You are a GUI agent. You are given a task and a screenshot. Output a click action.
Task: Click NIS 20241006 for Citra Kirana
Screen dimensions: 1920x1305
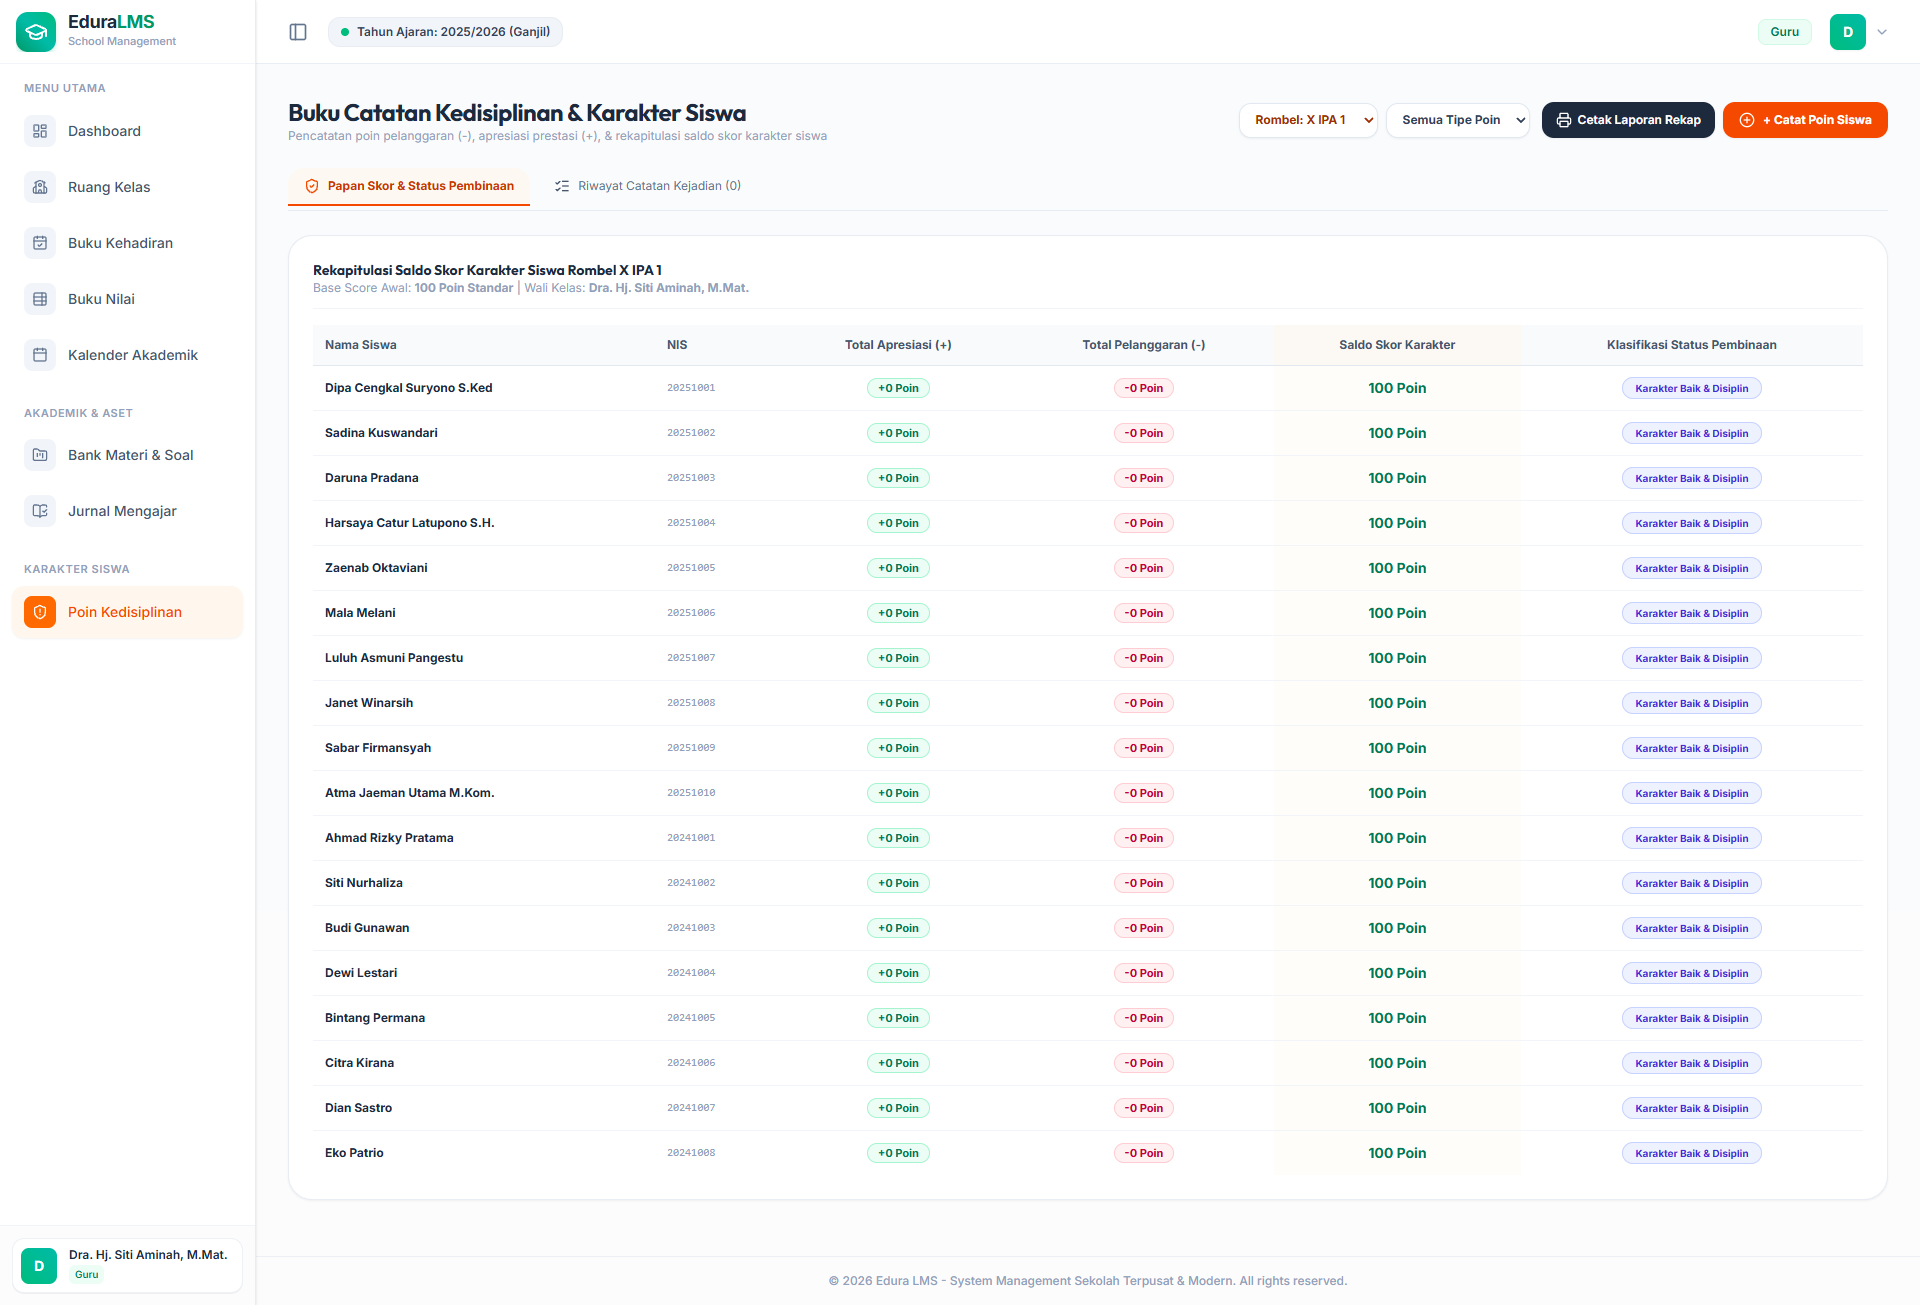[x=691, y=1063]
